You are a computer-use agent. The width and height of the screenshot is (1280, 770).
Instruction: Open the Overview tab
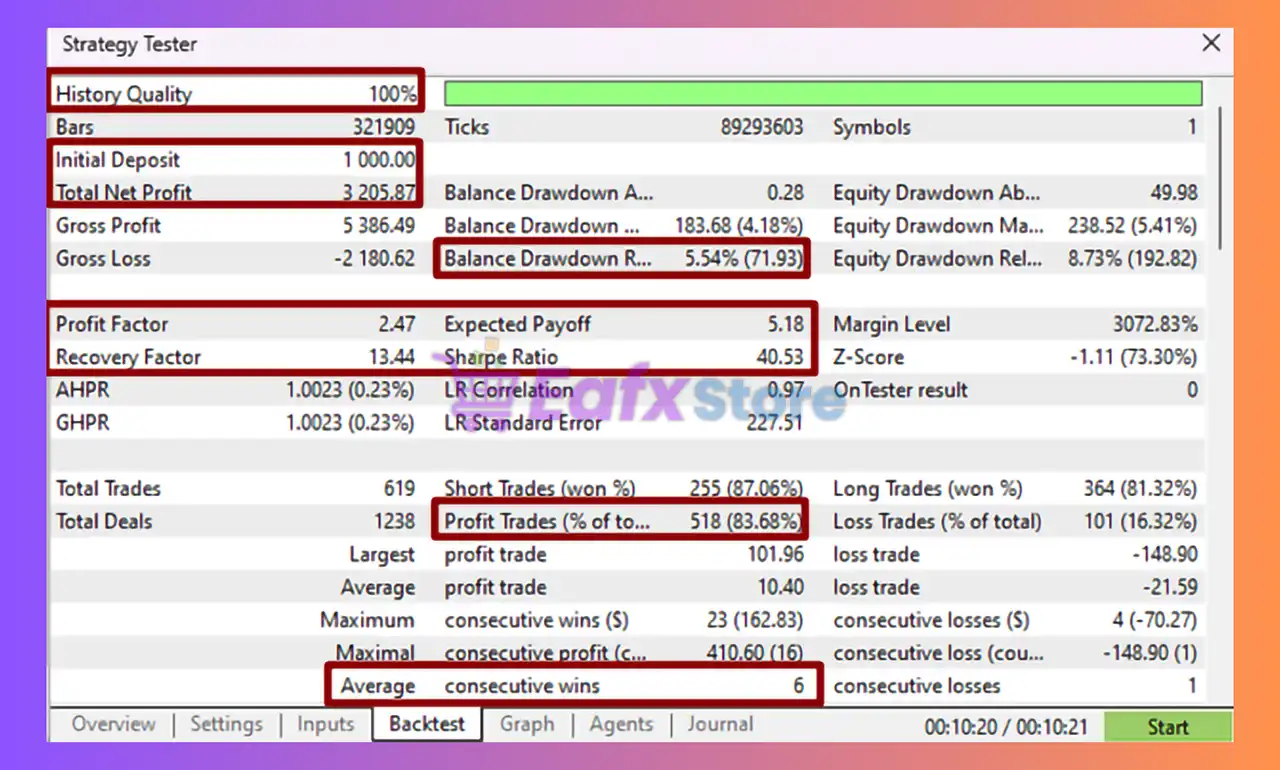[x=113, y=725]
